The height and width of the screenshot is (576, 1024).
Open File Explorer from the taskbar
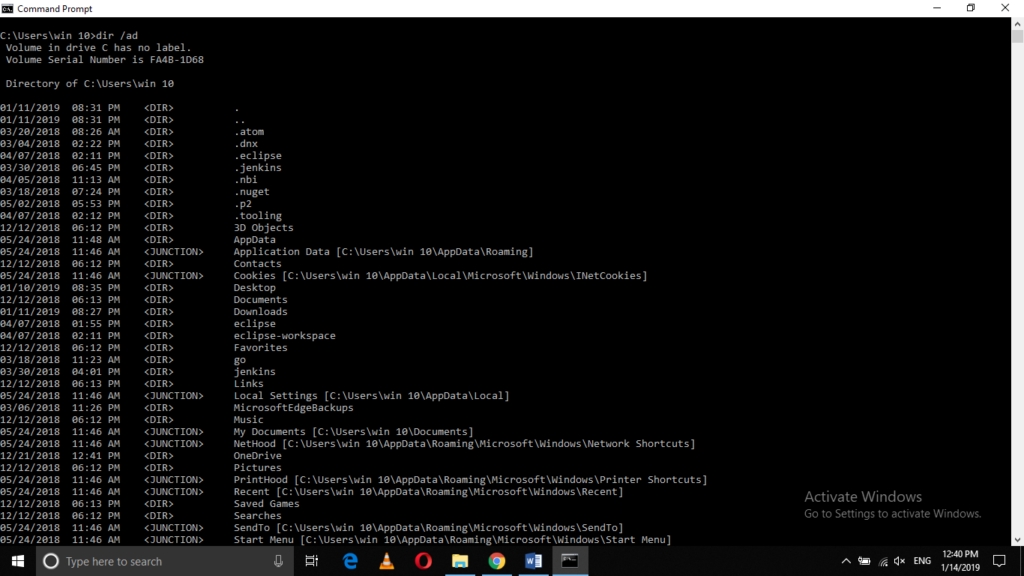460,561
